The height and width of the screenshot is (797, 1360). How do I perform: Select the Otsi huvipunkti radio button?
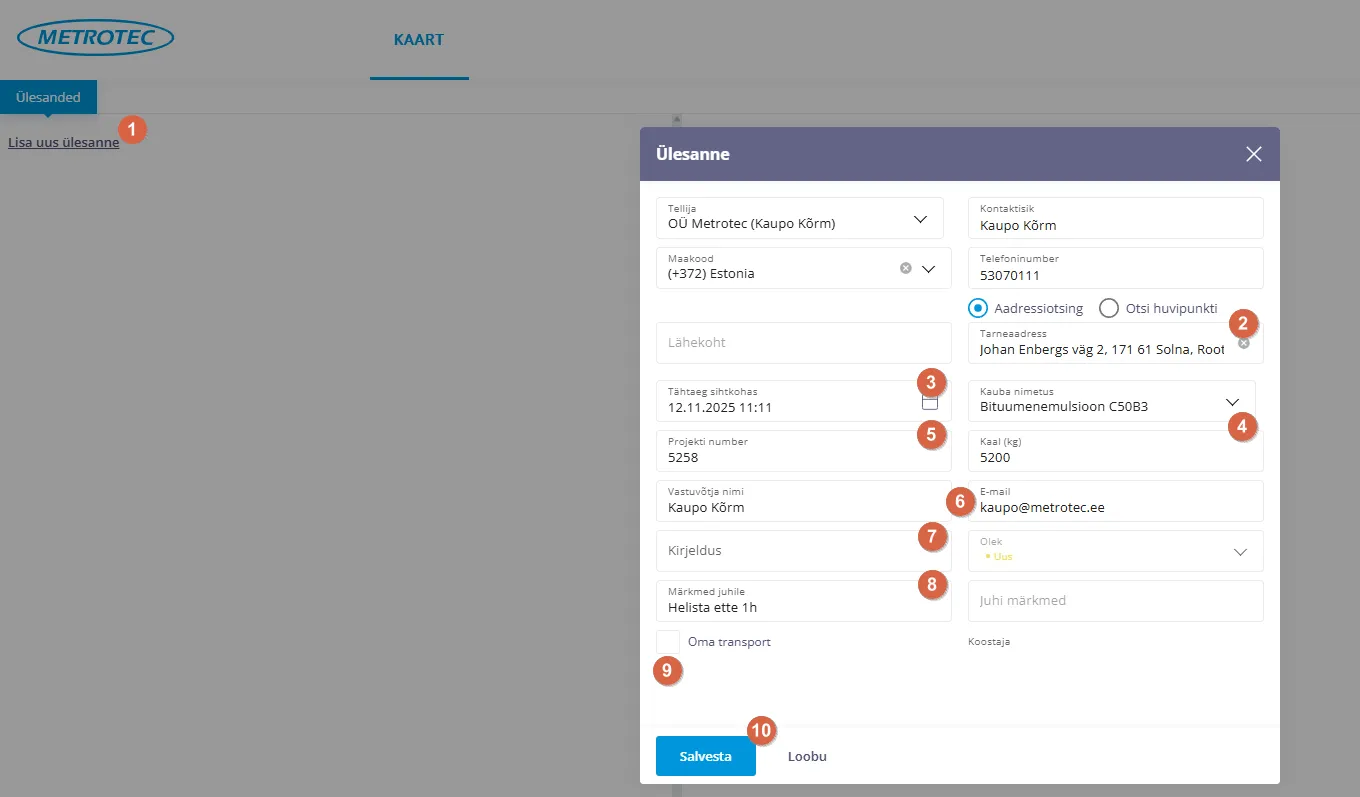(x=1108, y=308)
